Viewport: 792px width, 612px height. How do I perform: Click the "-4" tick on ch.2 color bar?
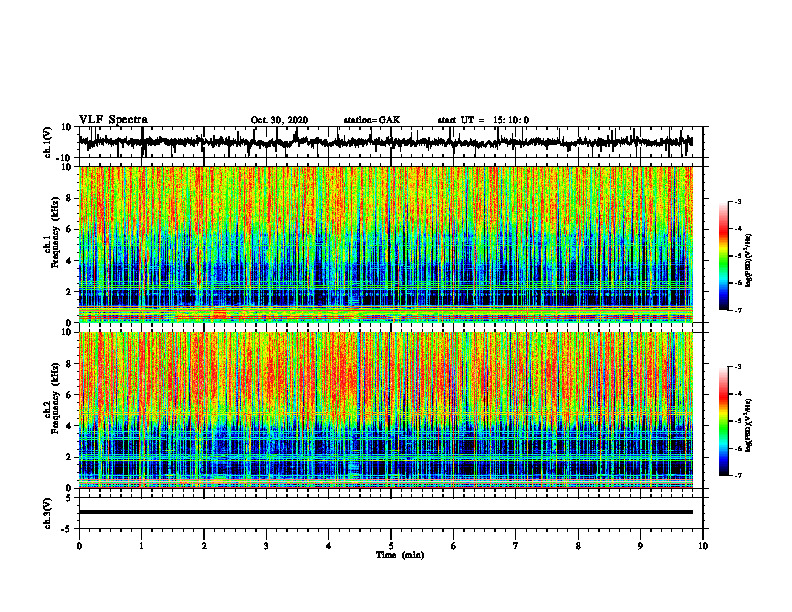737,394
